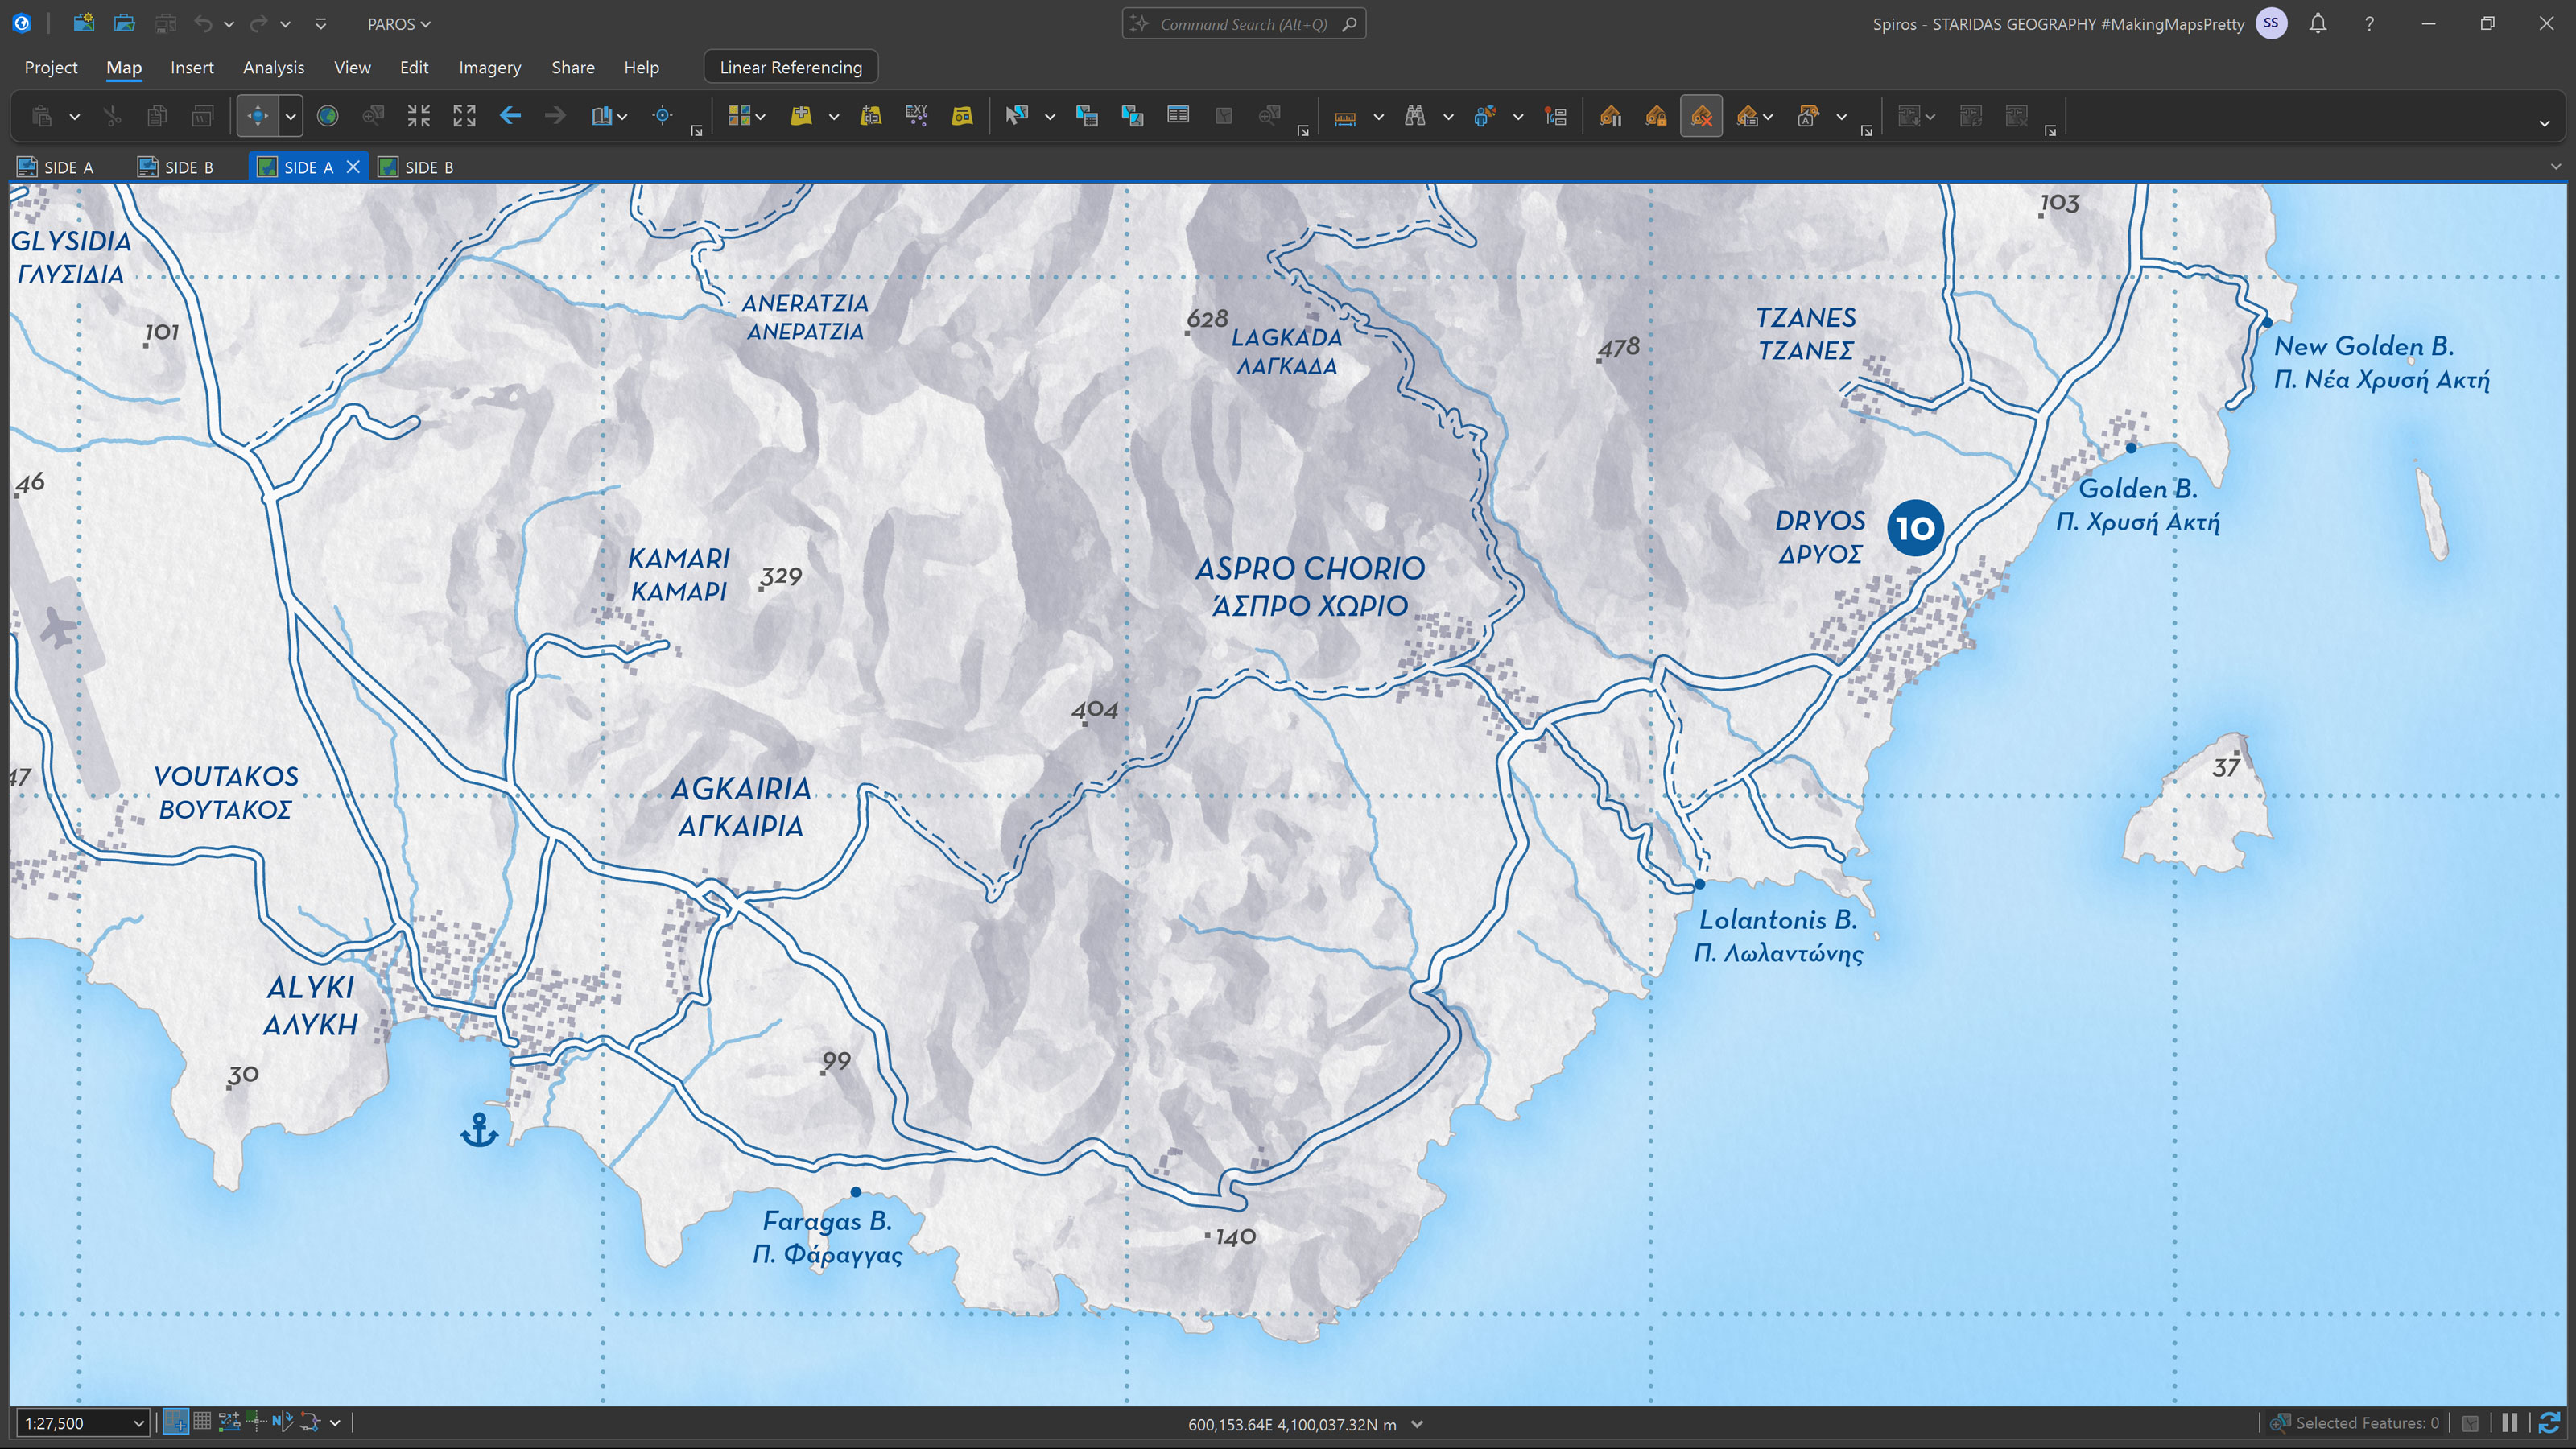2576x1449 pixels.
Task: Toggle the snapping button in status bar
Action: [176, 1422]
